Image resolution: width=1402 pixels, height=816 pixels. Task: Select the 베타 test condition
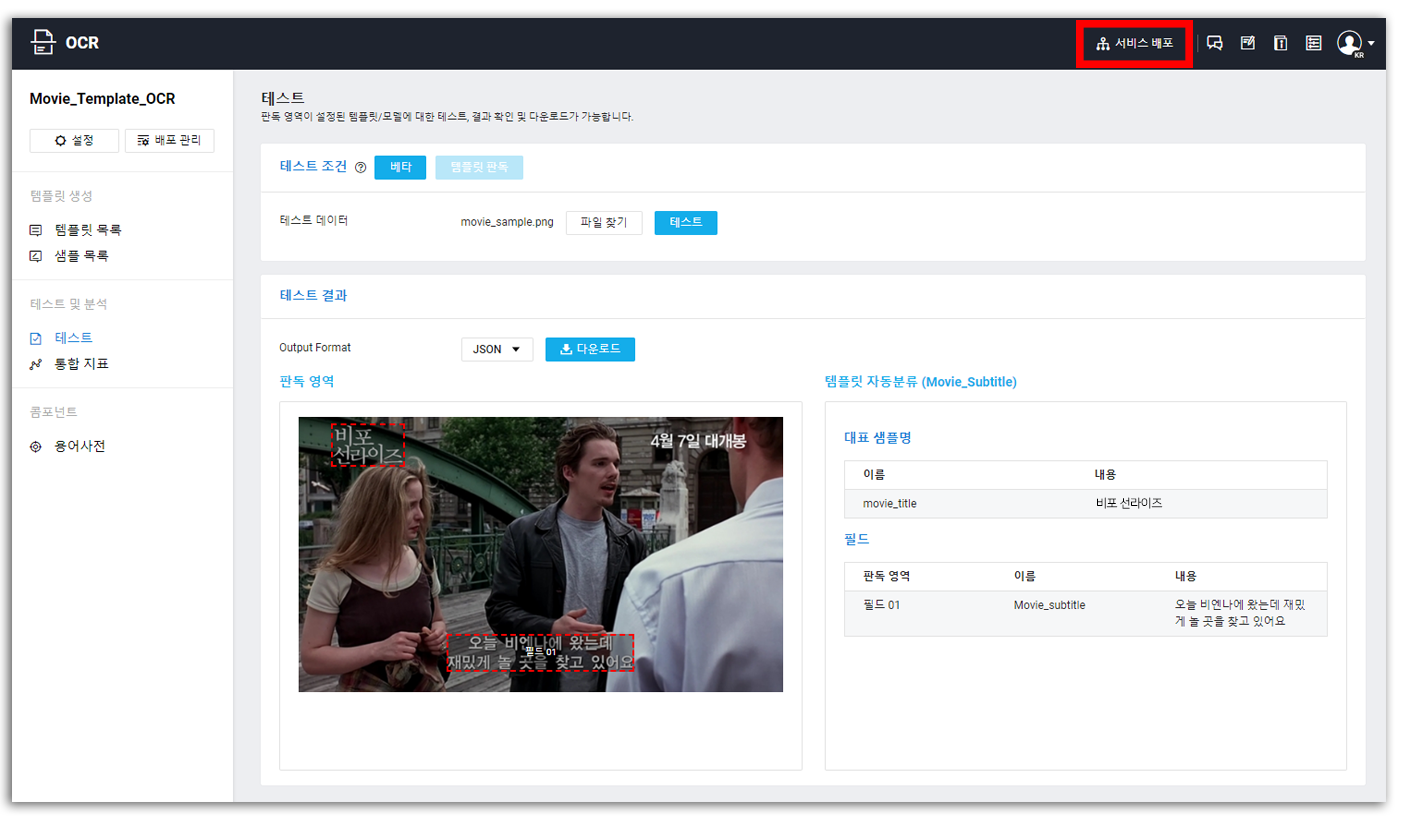(400, 167)
